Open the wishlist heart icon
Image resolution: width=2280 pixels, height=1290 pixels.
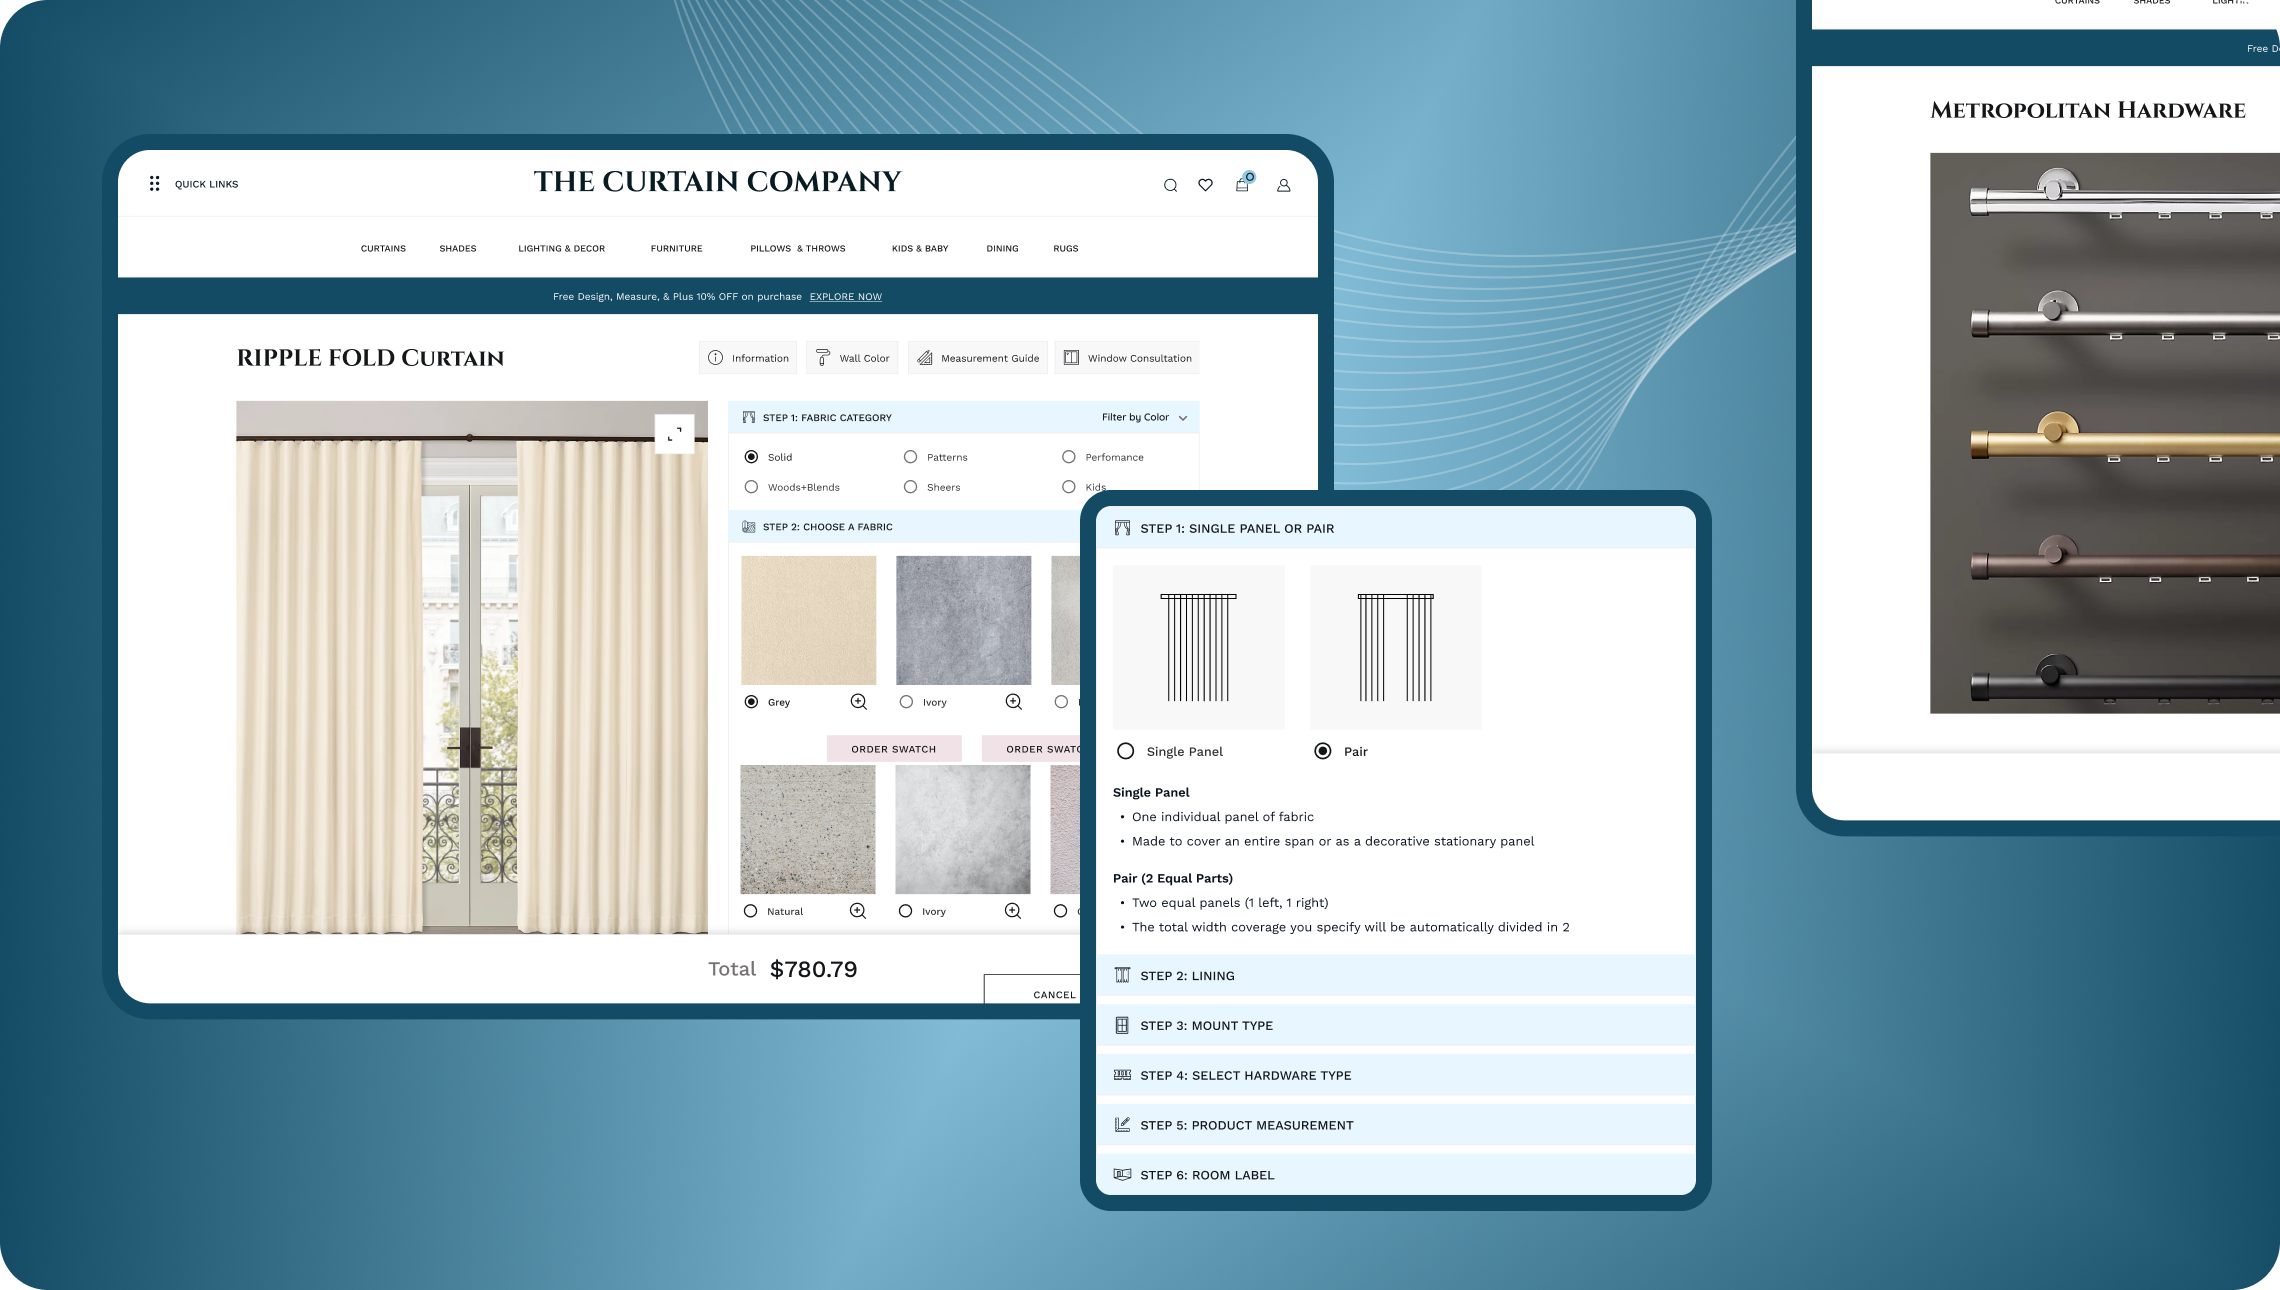click(x=1205, y=185)
